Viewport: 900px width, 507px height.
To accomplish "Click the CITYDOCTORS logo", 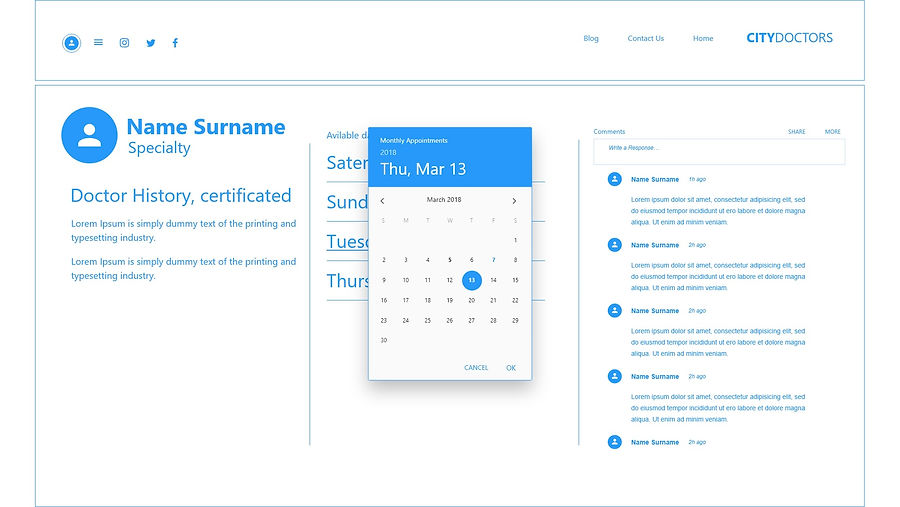I will (x=789, y=38).
